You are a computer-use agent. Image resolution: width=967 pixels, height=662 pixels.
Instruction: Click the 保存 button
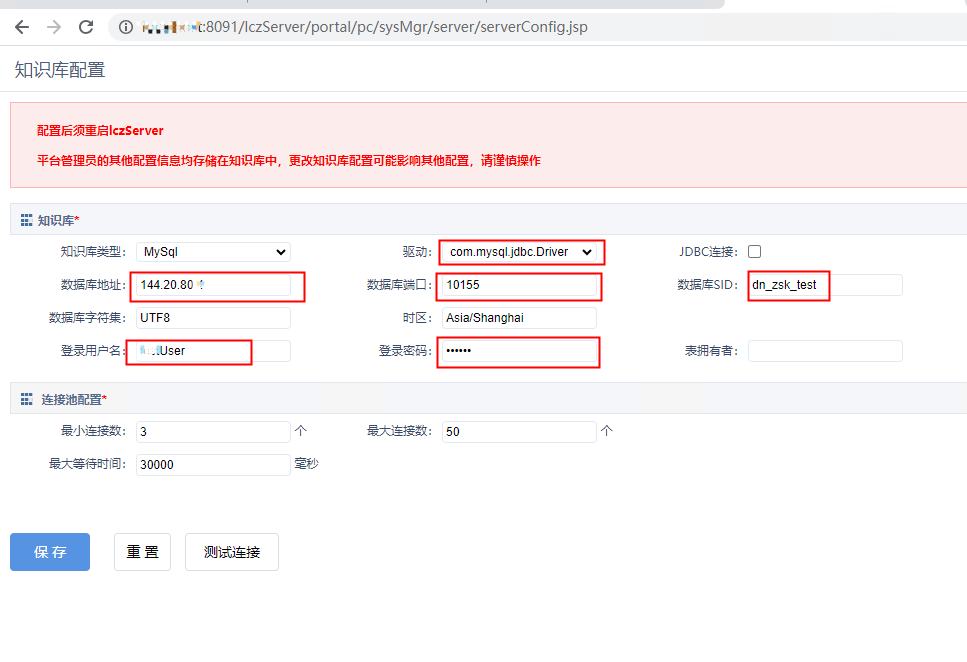pyautogui.click(x=50, y=552)
